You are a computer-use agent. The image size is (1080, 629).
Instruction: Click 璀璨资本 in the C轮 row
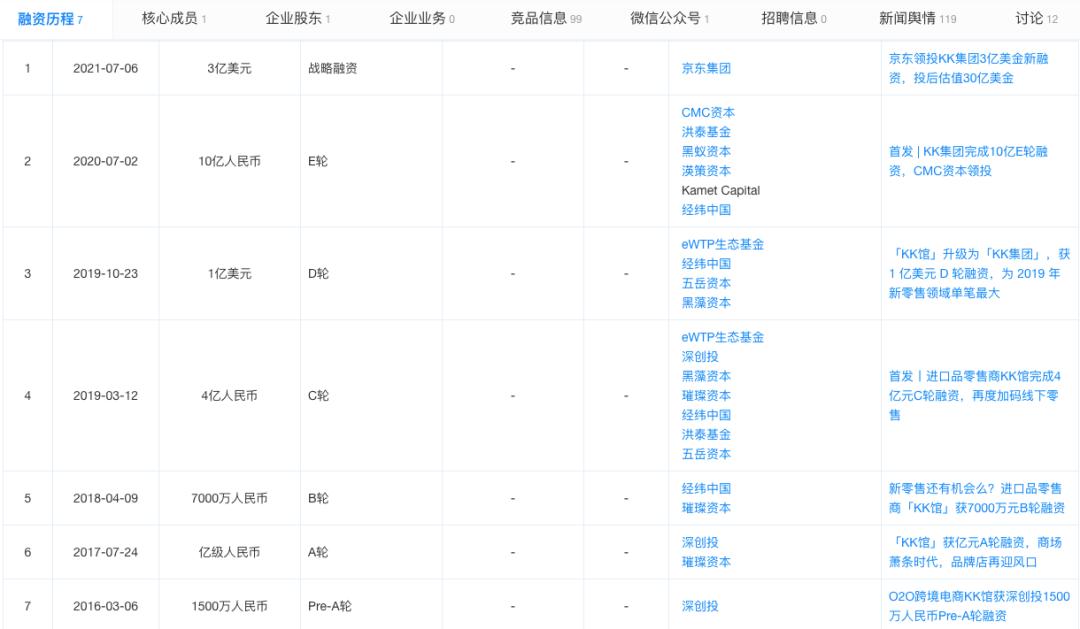click(706, 395)
